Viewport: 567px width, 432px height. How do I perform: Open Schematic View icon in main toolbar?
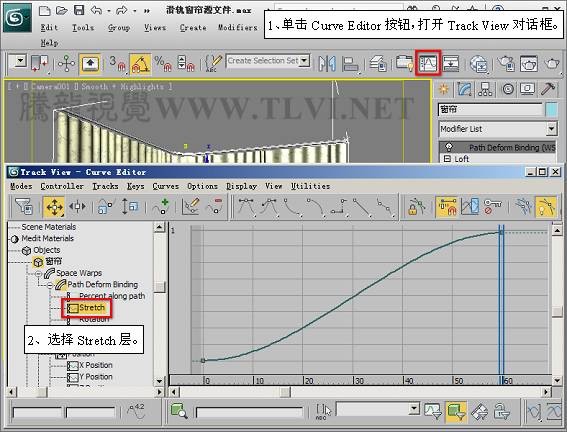tap(451, 64)
